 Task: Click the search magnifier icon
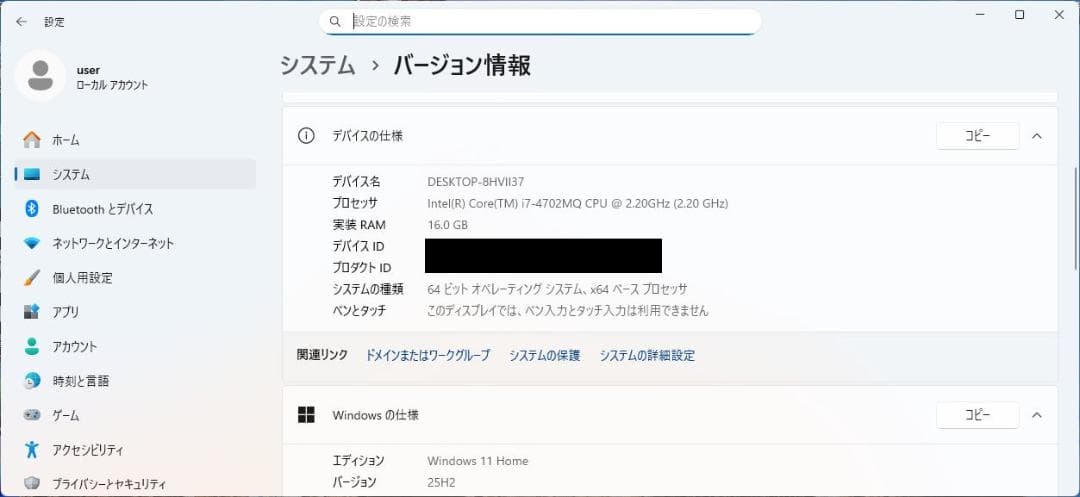coord(335,22)
